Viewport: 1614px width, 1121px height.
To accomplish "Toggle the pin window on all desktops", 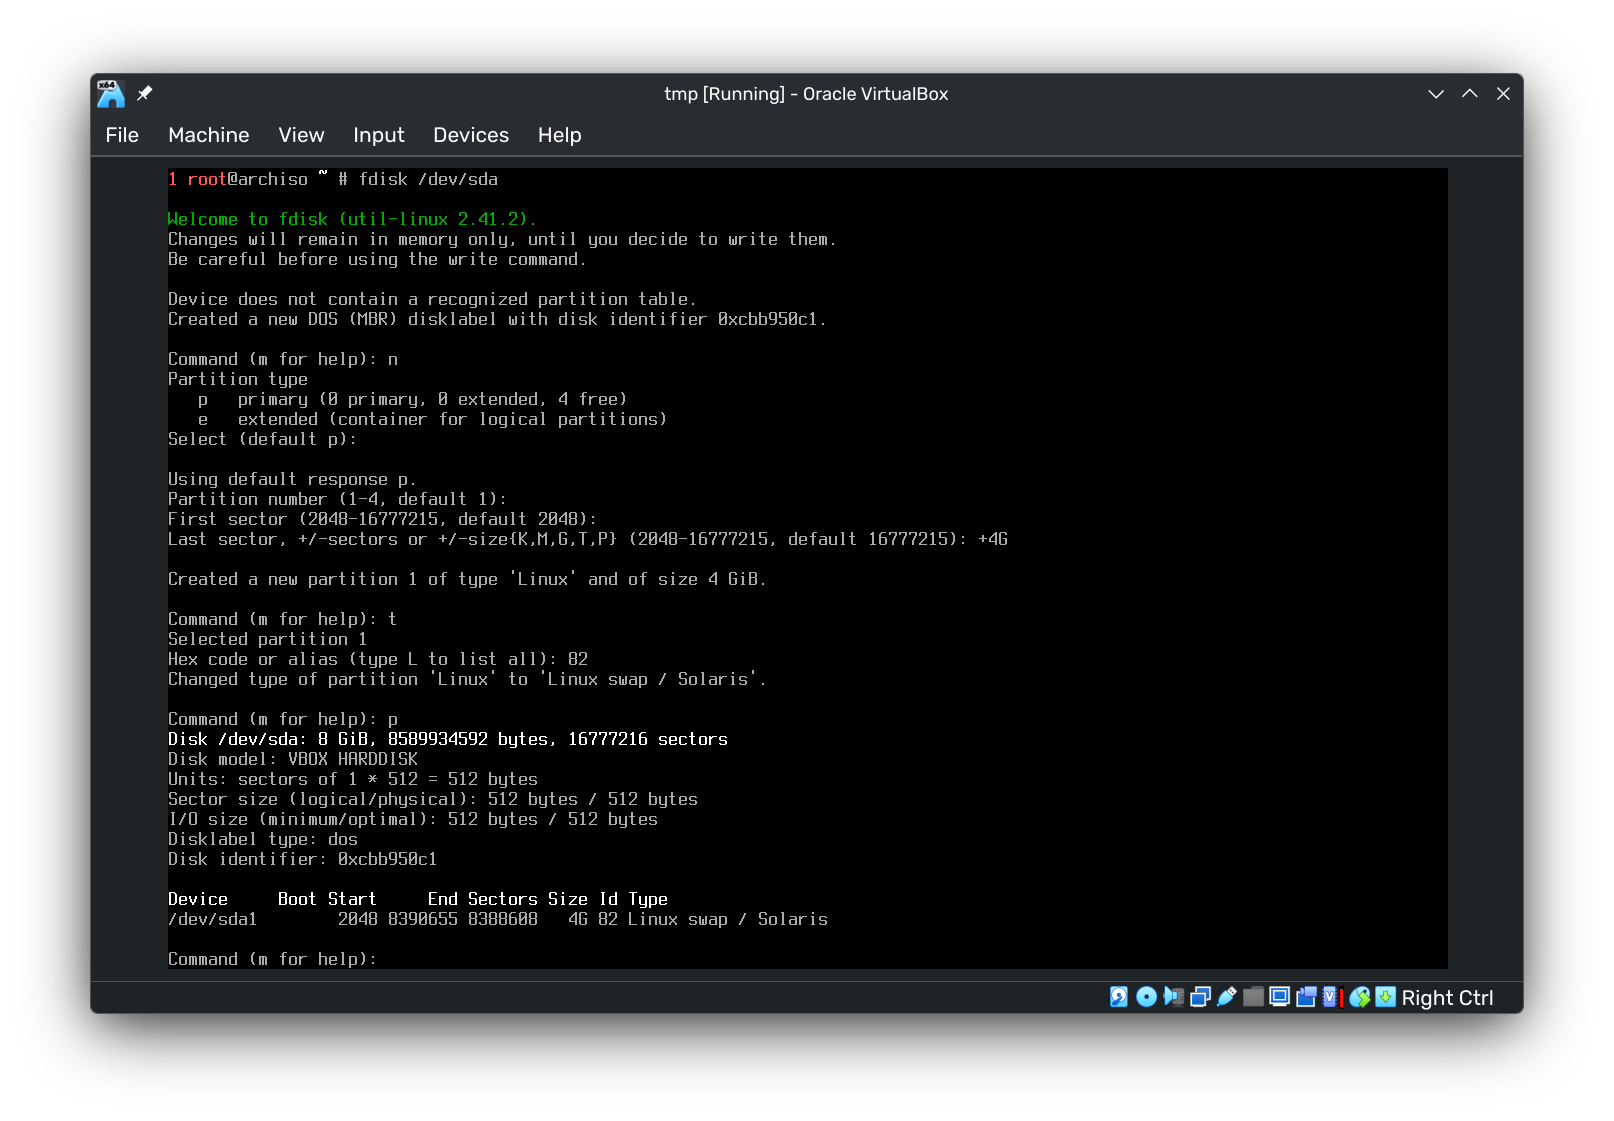I will 145,93.
